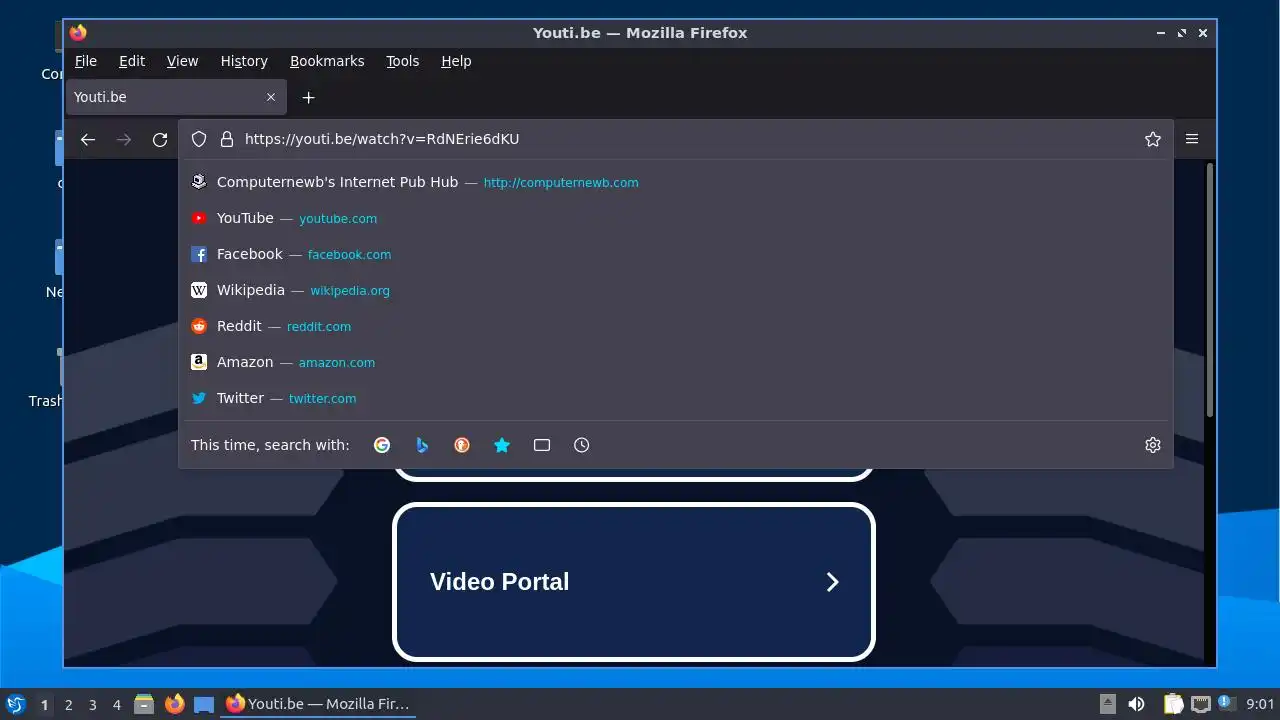Search this time in History

pos(582,445)
